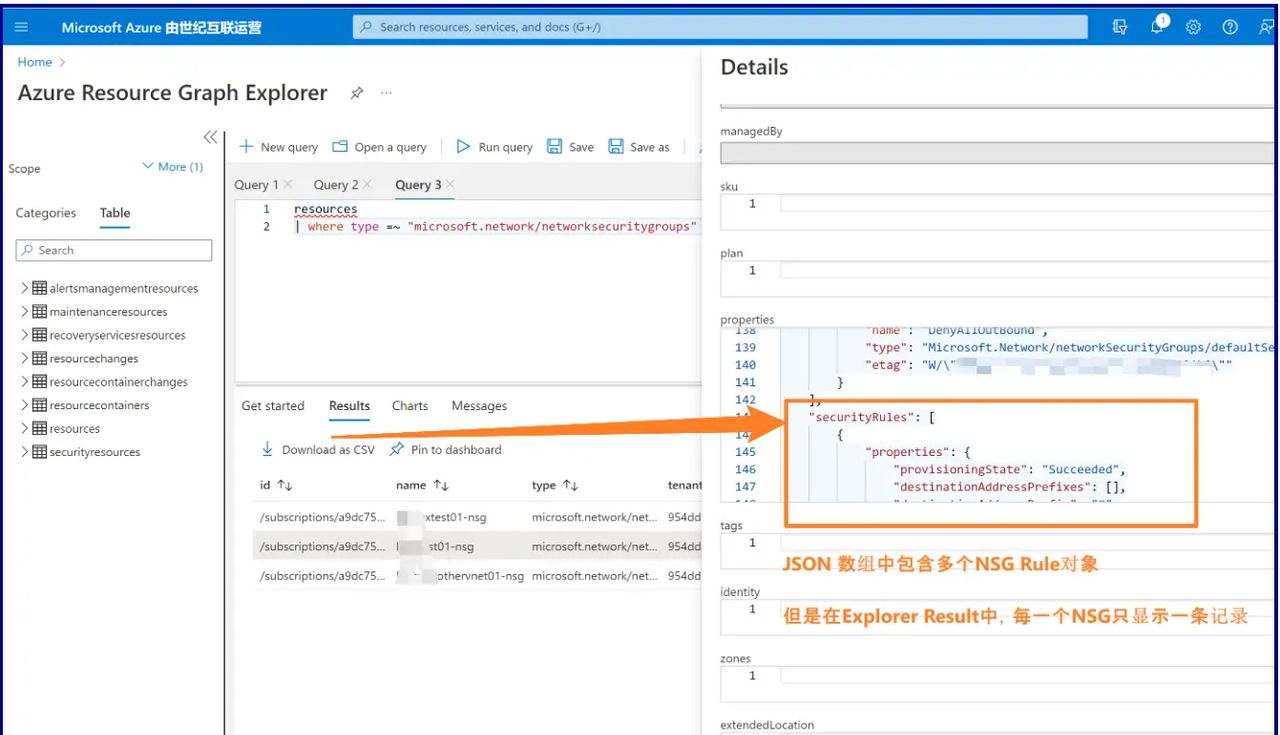Close the Query 2 tab
Image resolution: width=1280 pixels, height=735 pixels.
[367, 184]
